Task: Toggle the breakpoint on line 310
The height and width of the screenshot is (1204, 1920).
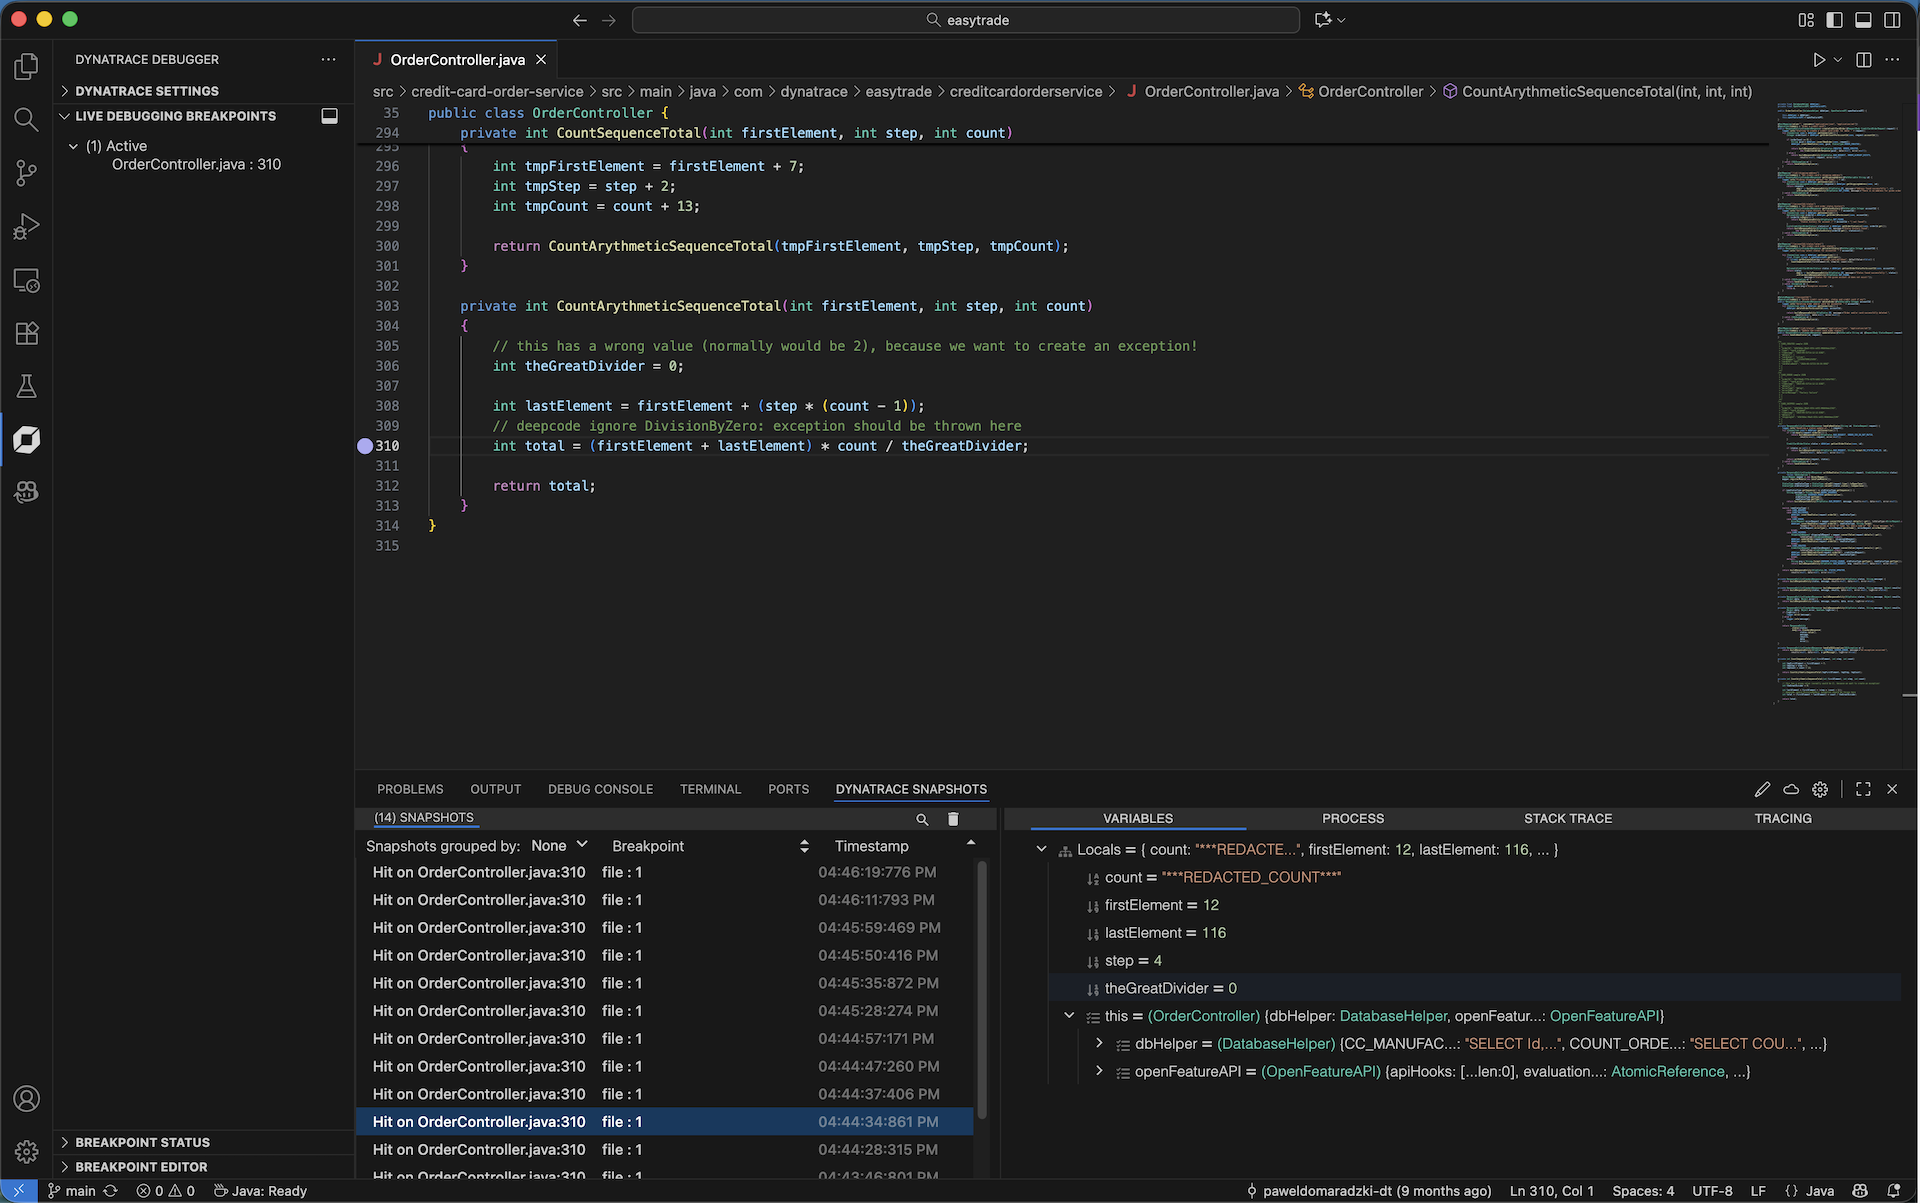Action: [x=365, y=446]
